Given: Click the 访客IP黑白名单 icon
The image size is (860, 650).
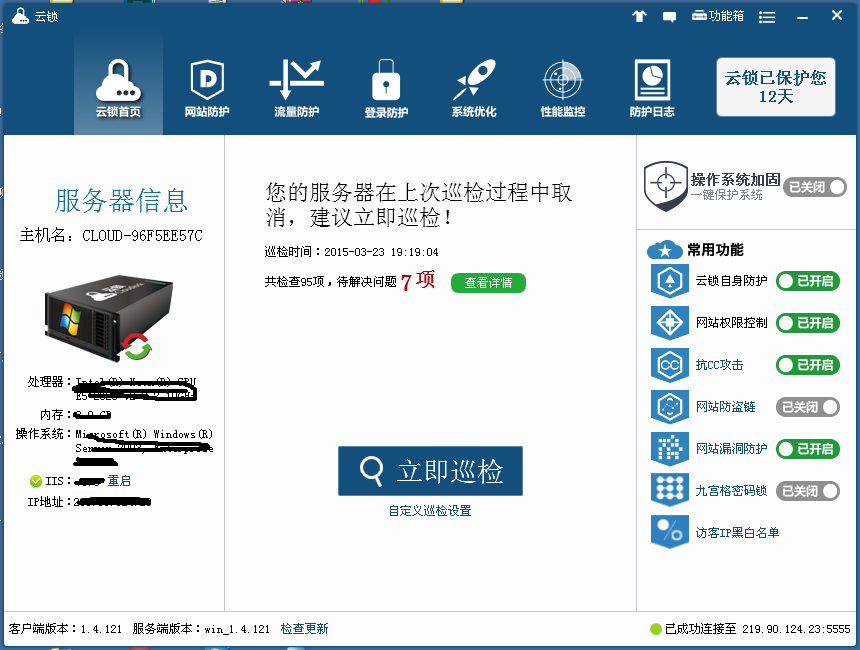Looking at the screenshot, I should [669, 532].
